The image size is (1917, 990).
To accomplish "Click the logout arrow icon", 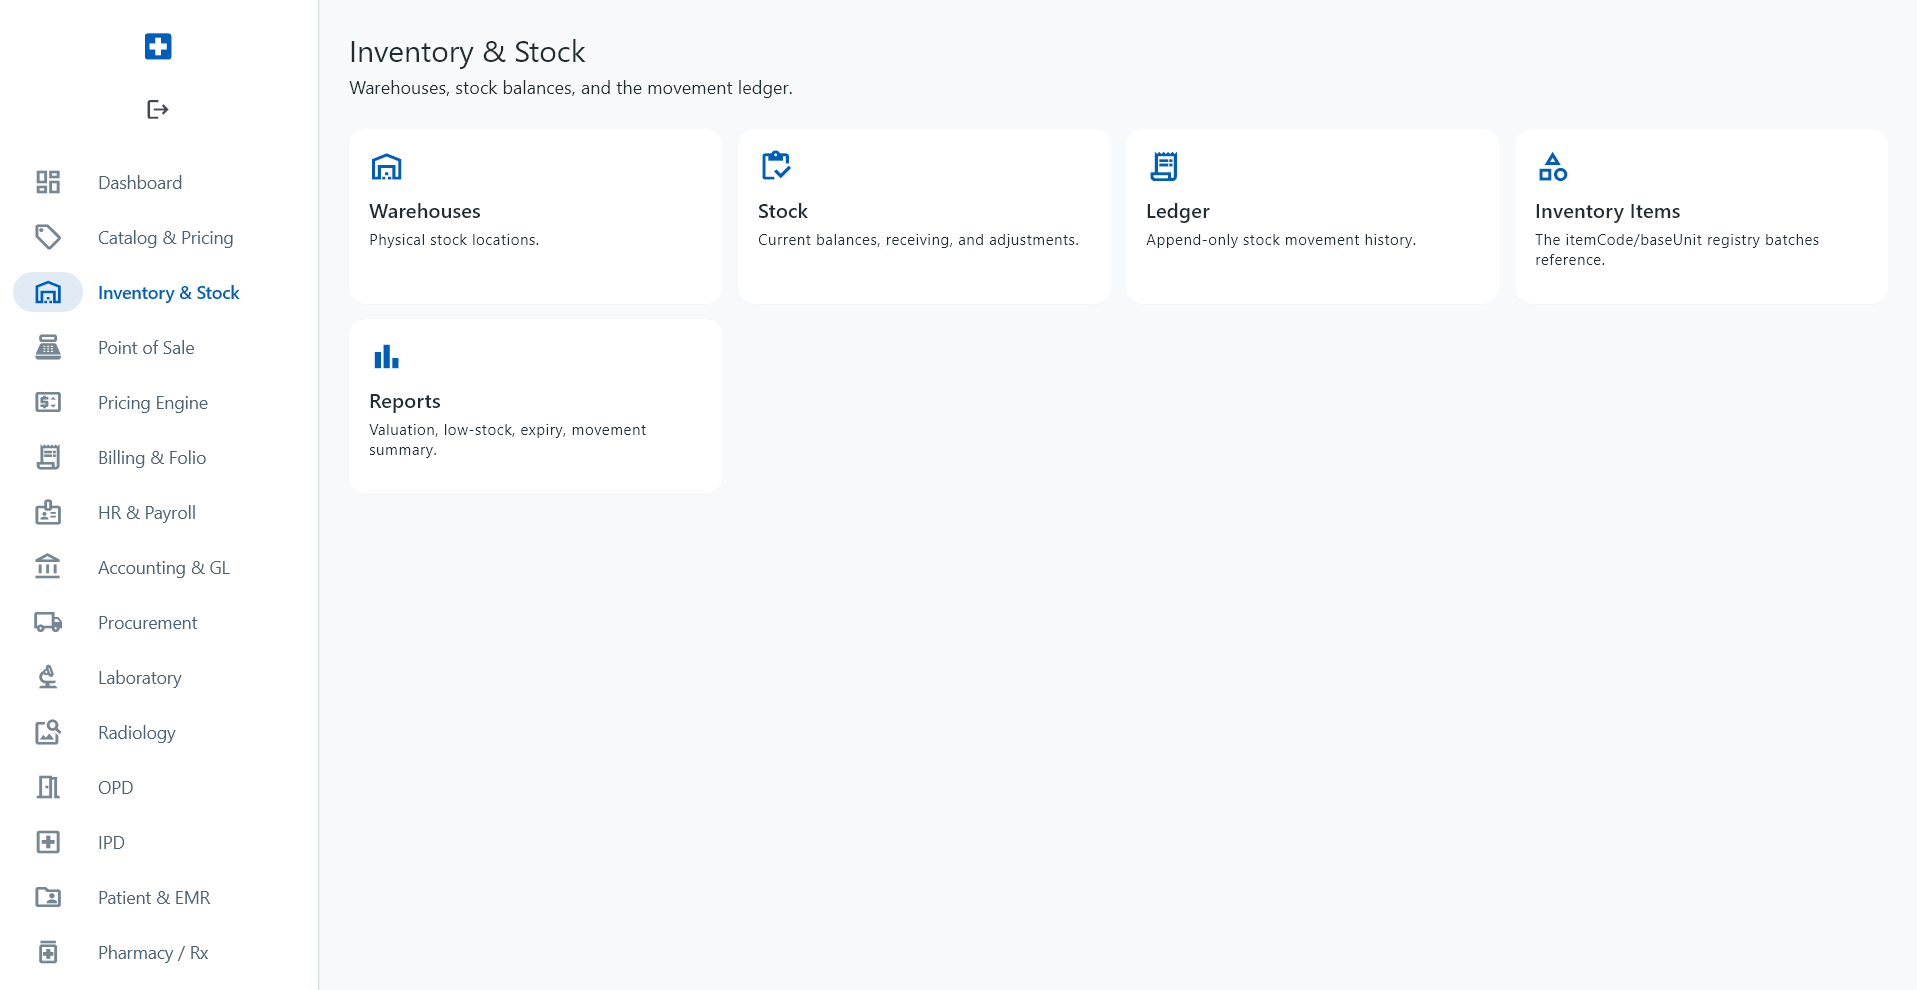I will coord(158,109).
